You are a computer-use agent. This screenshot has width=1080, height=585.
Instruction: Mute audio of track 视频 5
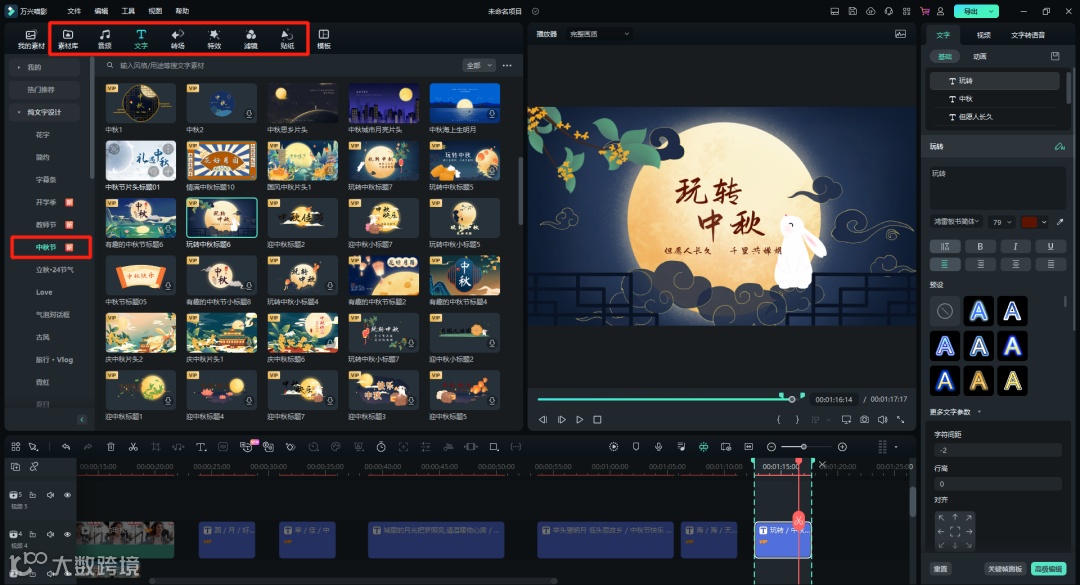pos(50,495)
